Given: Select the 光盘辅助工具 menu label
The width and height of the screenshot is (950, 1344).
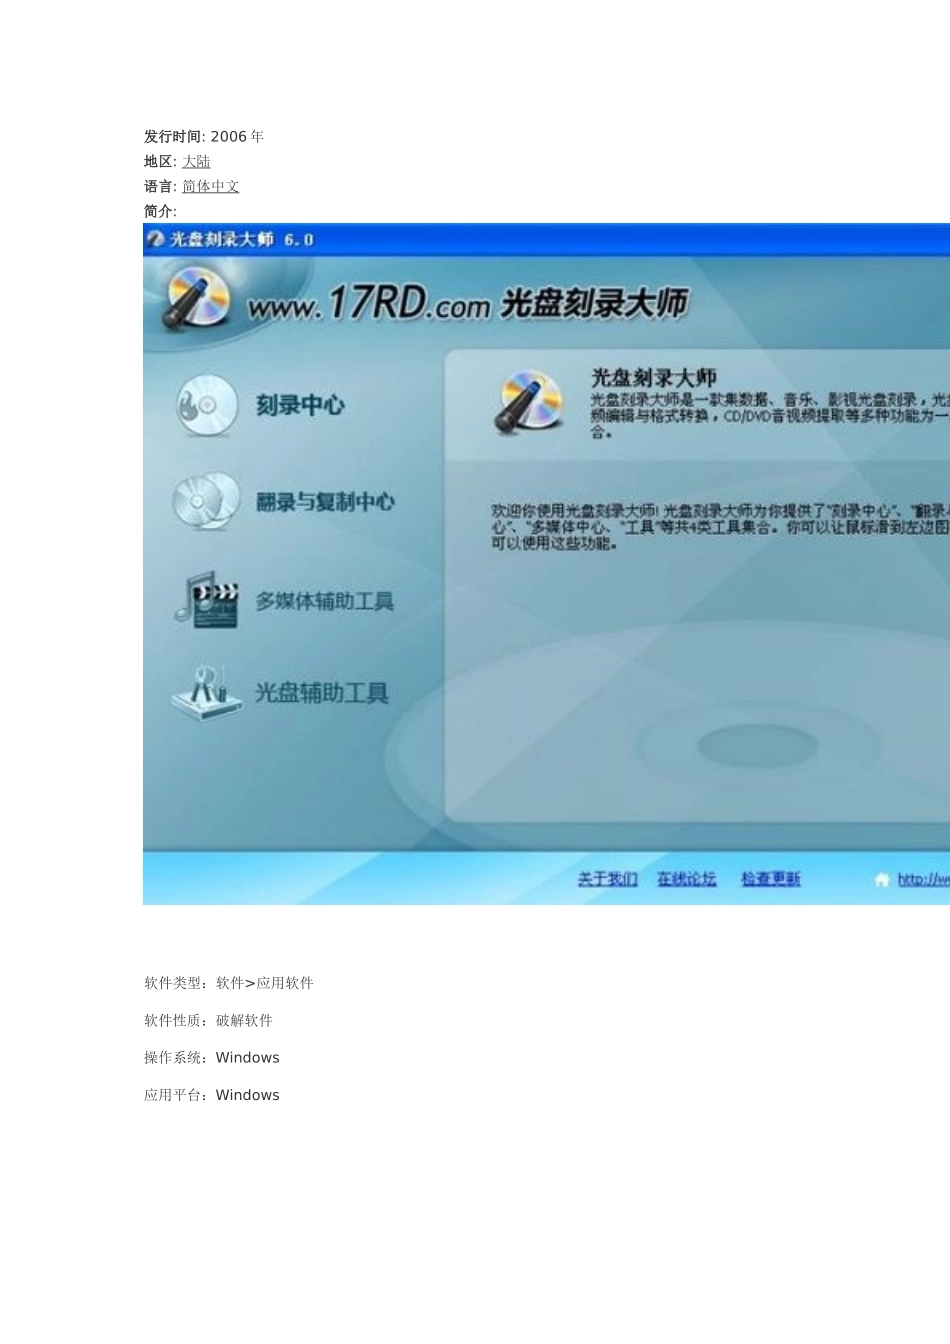Looking at the screenshot, I should point(321,693).
